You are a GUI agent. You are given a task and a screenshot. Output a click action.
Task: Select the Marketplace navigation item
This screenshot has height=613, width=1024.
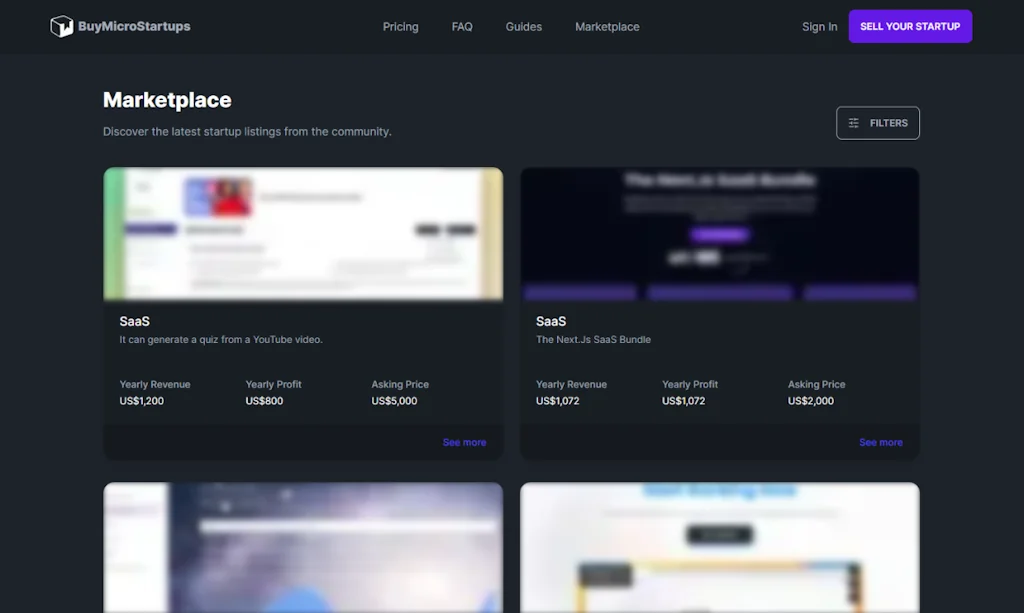pyautogui.click(x=607, y=27)
